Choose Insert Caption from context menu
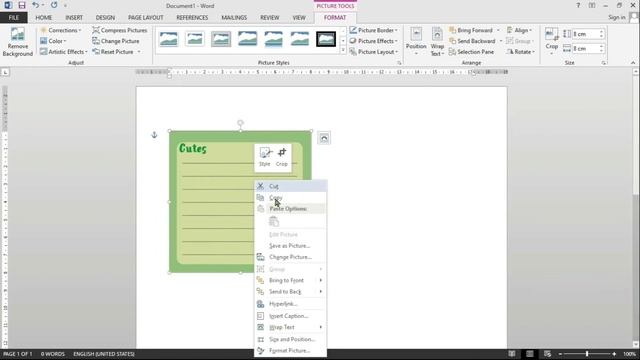Viewport: 640px width, 360px height. tap(290, 316)
